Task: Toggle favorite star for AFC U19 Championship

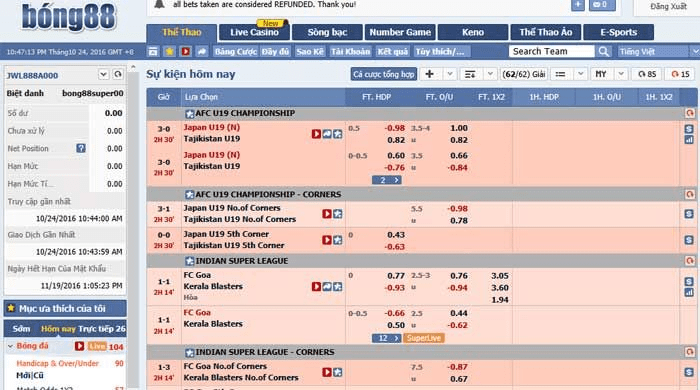Action: point(189,114)
